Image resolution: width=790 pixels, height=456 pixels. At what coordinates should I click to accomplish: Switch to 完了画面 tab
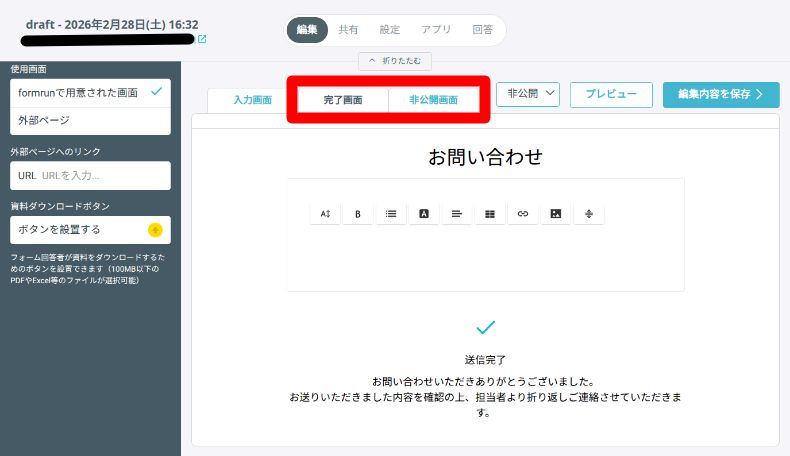(343, 100)
